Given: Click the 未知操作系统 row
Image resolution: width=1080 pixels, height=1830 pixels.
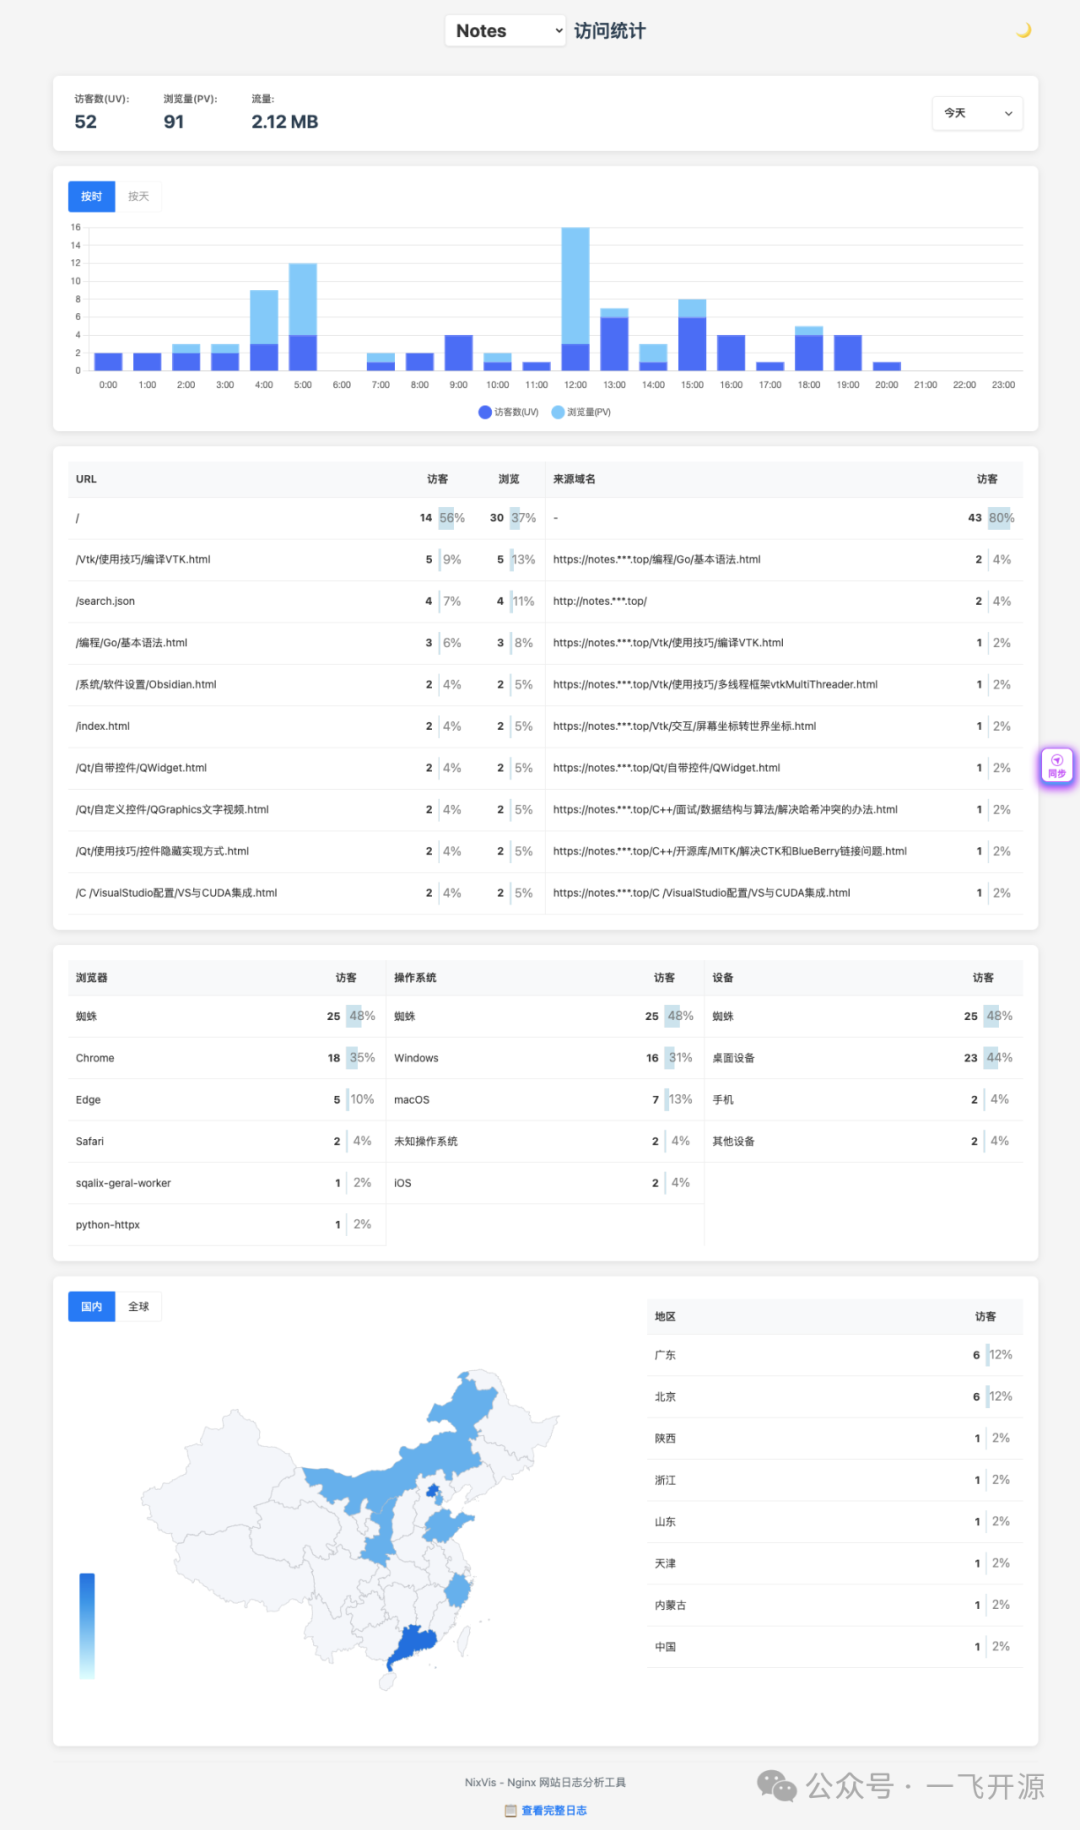Looking at the screenshot, I should [x=545, y=1141].
